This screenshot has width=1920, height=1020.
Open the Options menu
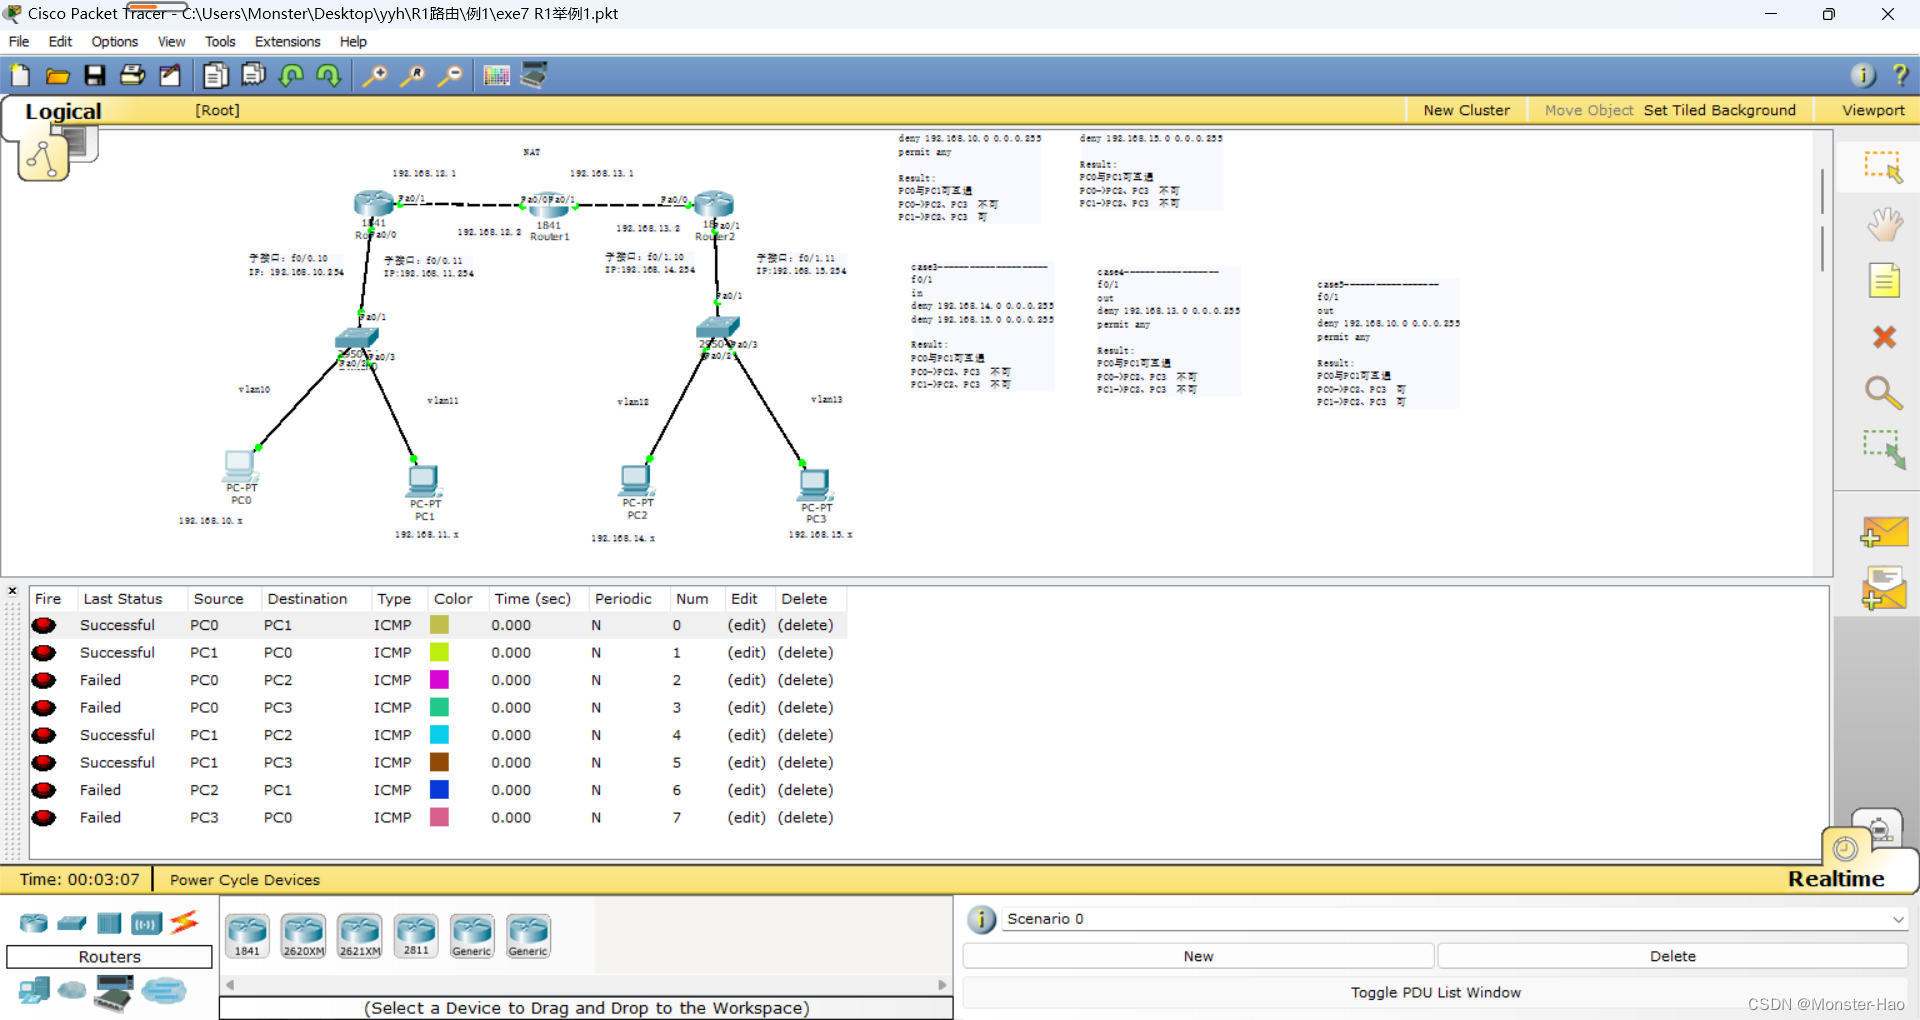pyautogui.click(x=114, y=42)
